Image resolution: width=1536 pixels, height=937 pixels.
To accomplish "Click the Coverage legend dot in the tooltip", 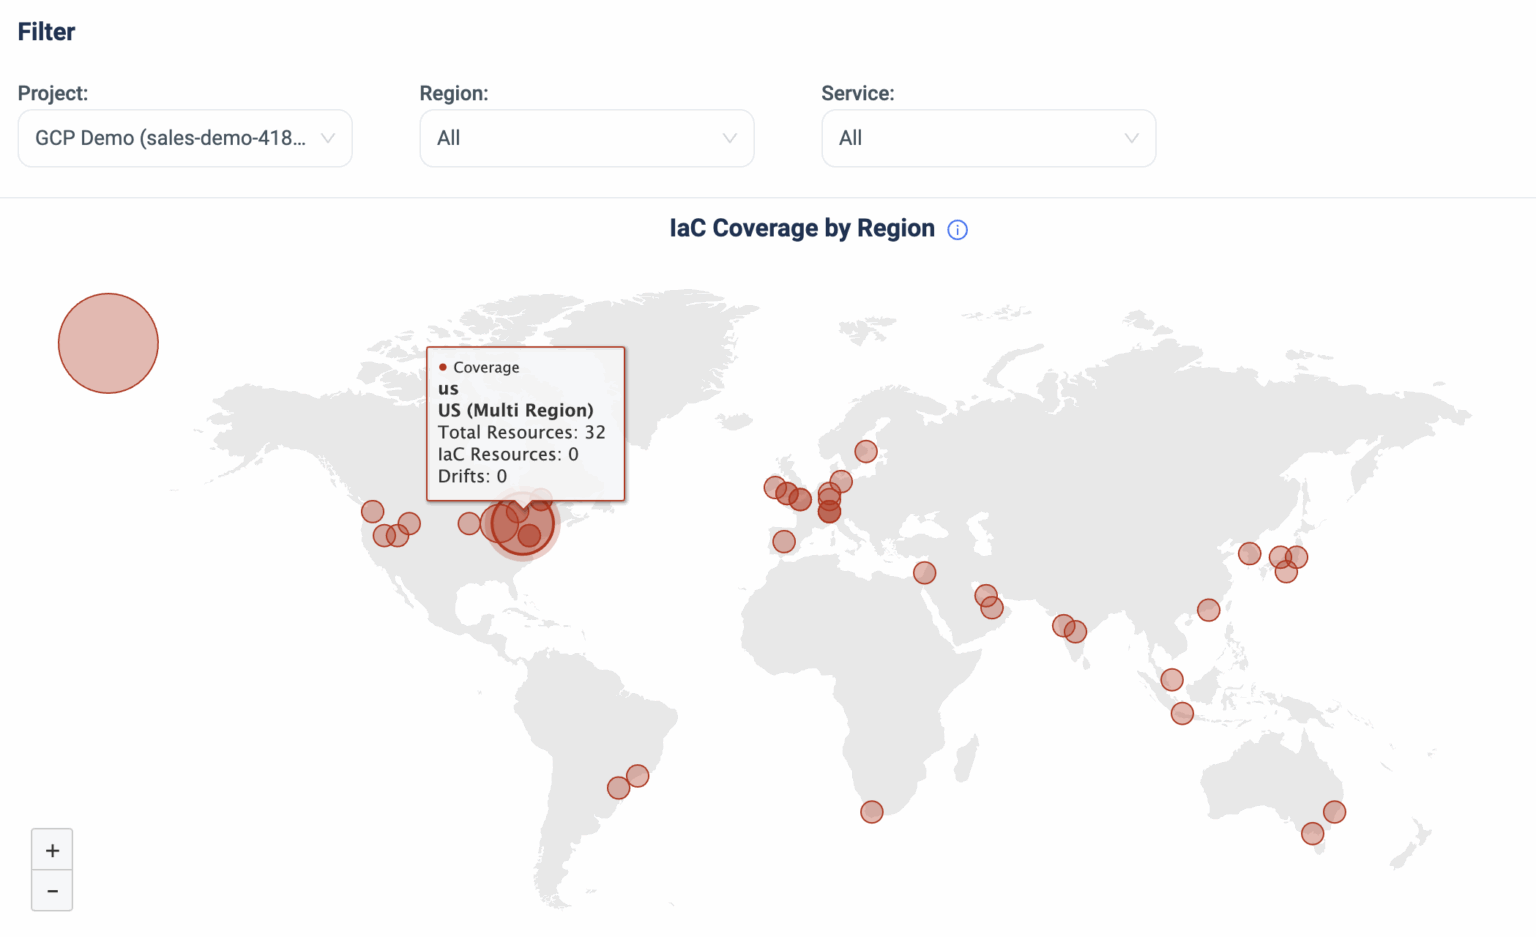I will 443,367.
